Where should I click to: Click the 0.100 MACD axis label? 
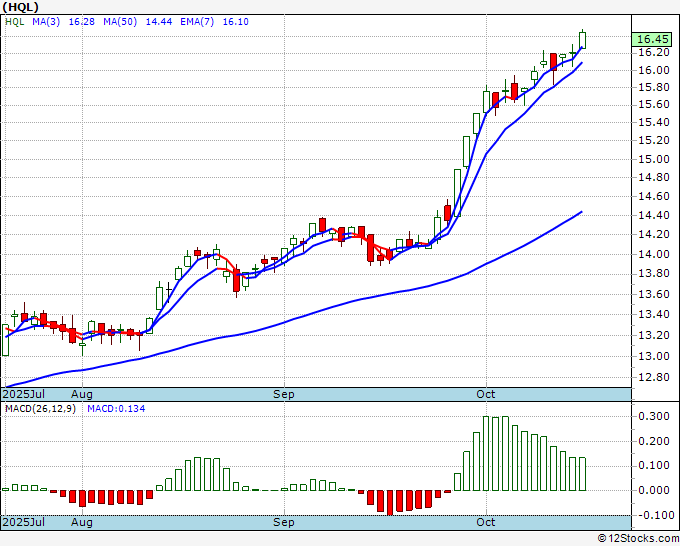[x=654, y=465]
